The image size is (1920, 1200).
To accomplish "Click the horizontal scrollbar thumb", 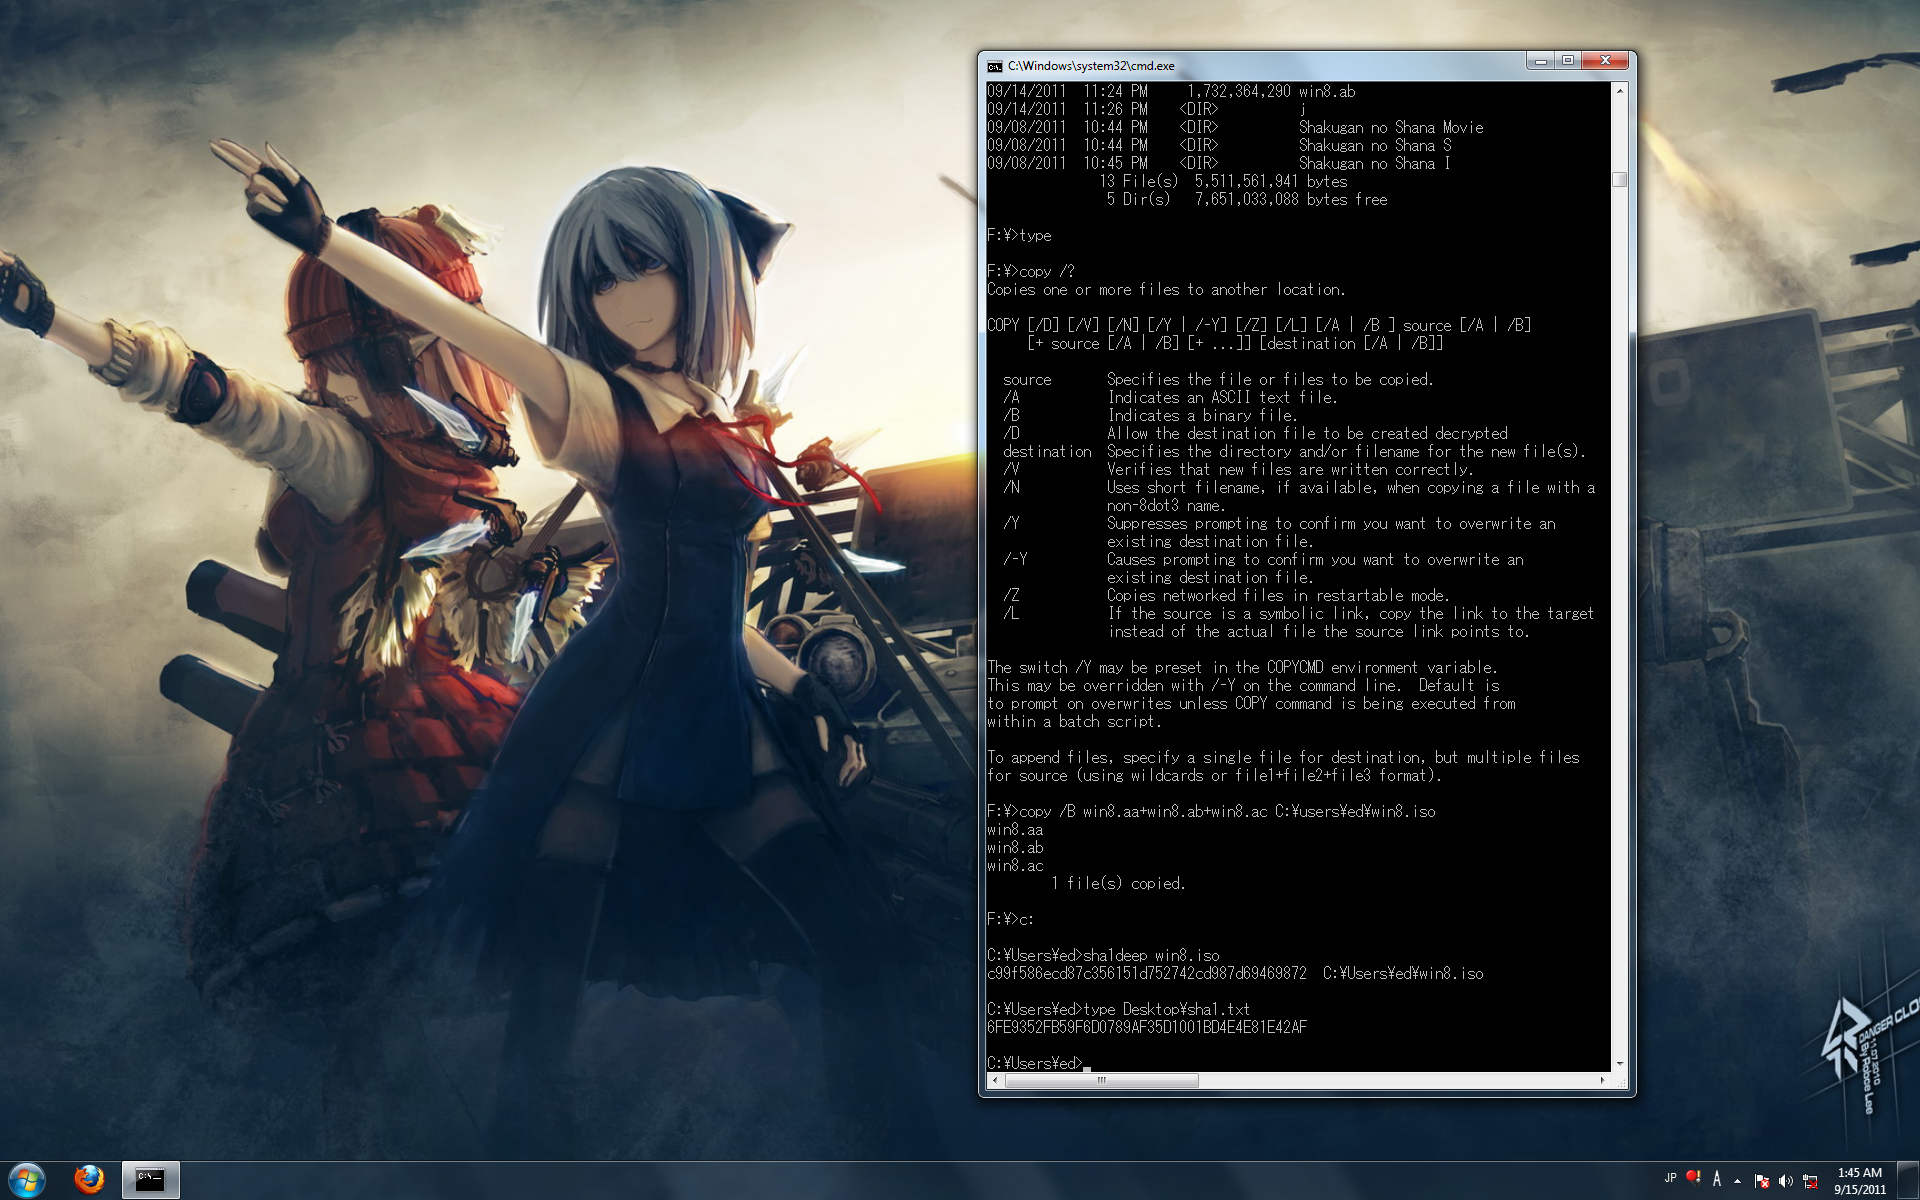I will pyautogui.click(x=1101, y=1080).
